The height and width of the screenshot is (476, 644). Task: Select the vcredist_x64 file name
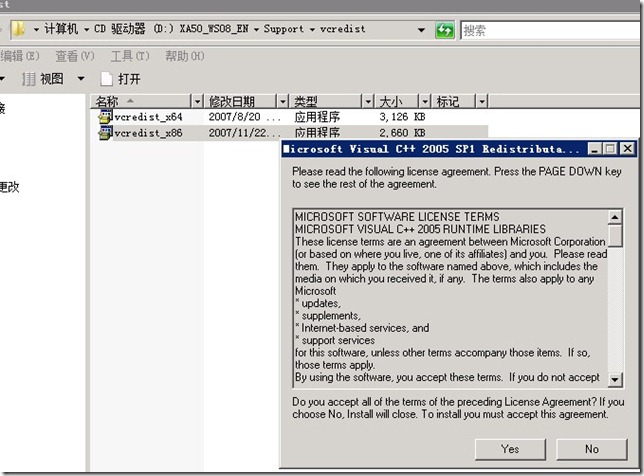[x=148, y=117]
